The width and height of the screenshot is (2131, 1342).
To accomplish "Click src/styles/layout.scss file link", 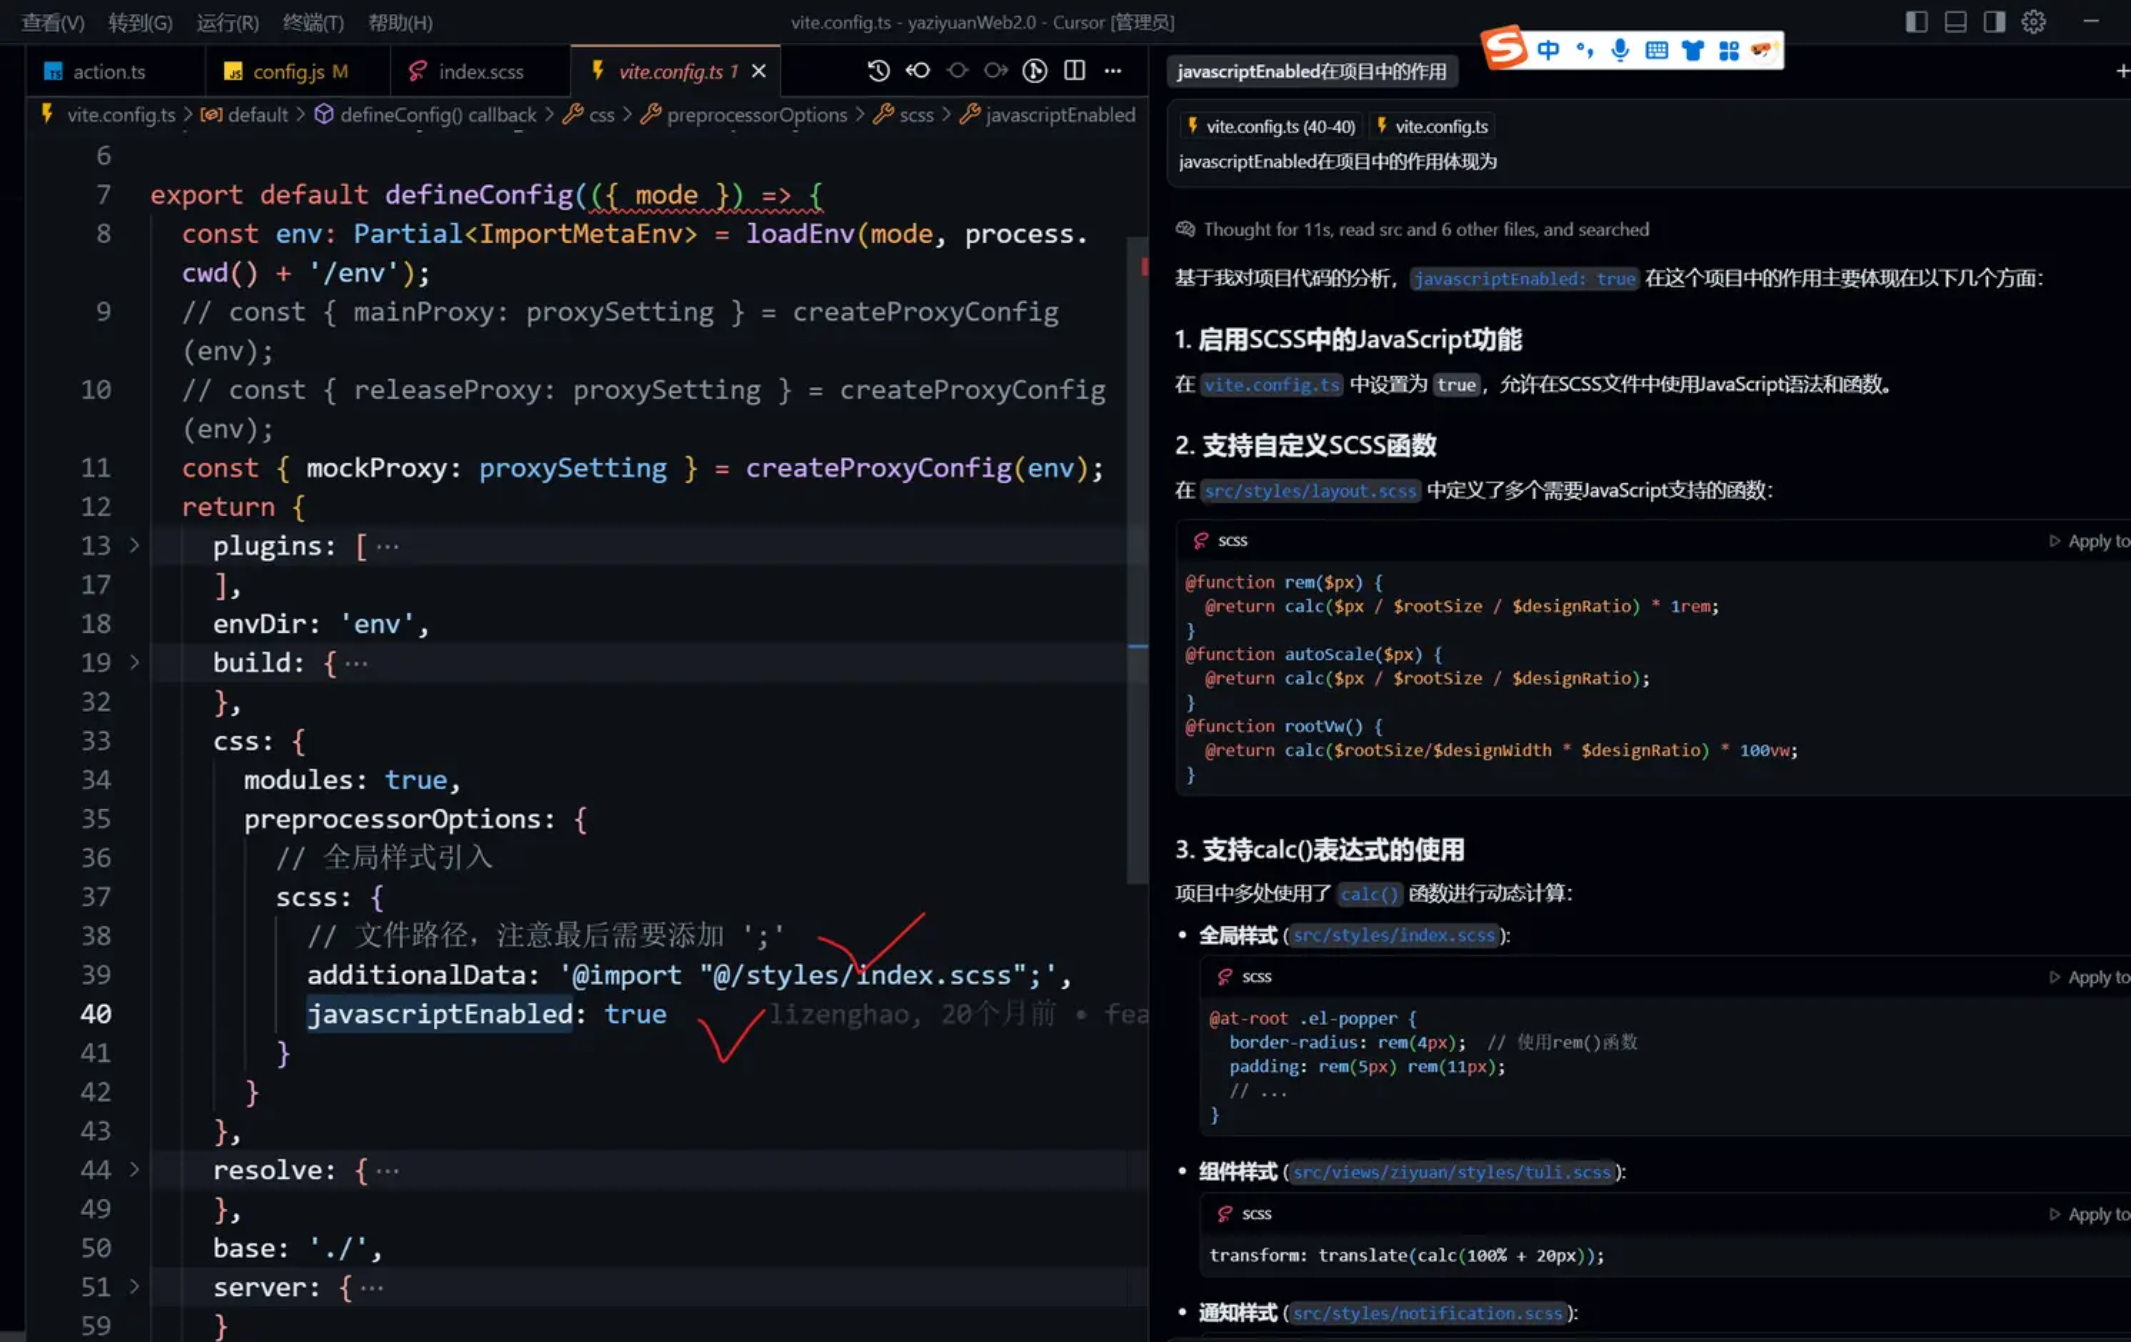I will click(x=1310, y=490).
